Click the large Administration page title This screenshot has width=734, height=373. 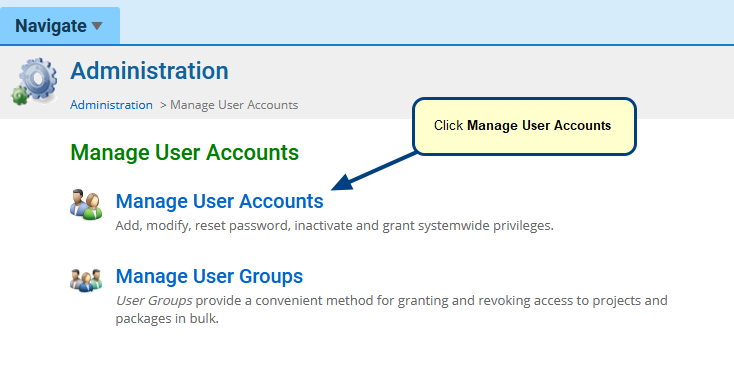[x=149, y=71]
